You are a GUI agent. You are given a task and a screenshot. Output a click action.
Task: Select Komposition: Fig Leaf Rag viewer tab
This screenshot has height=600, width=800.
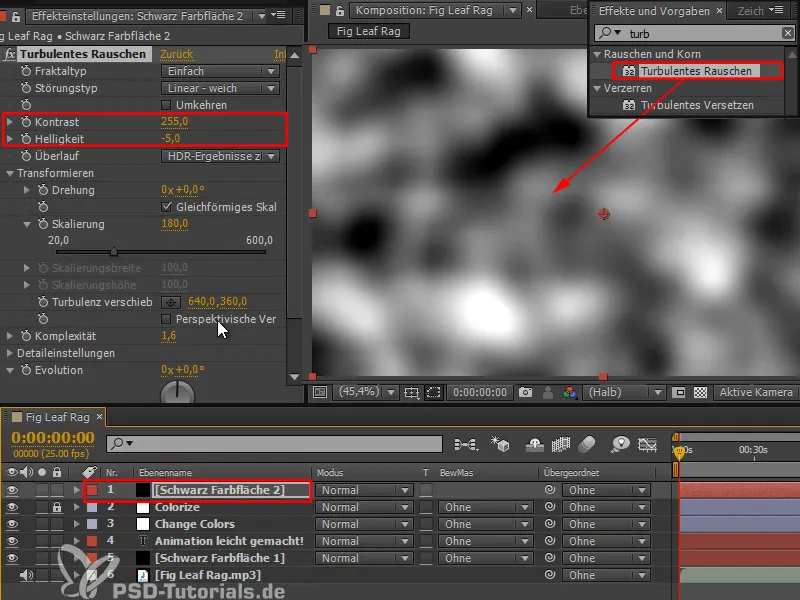(x=424, y=10)
